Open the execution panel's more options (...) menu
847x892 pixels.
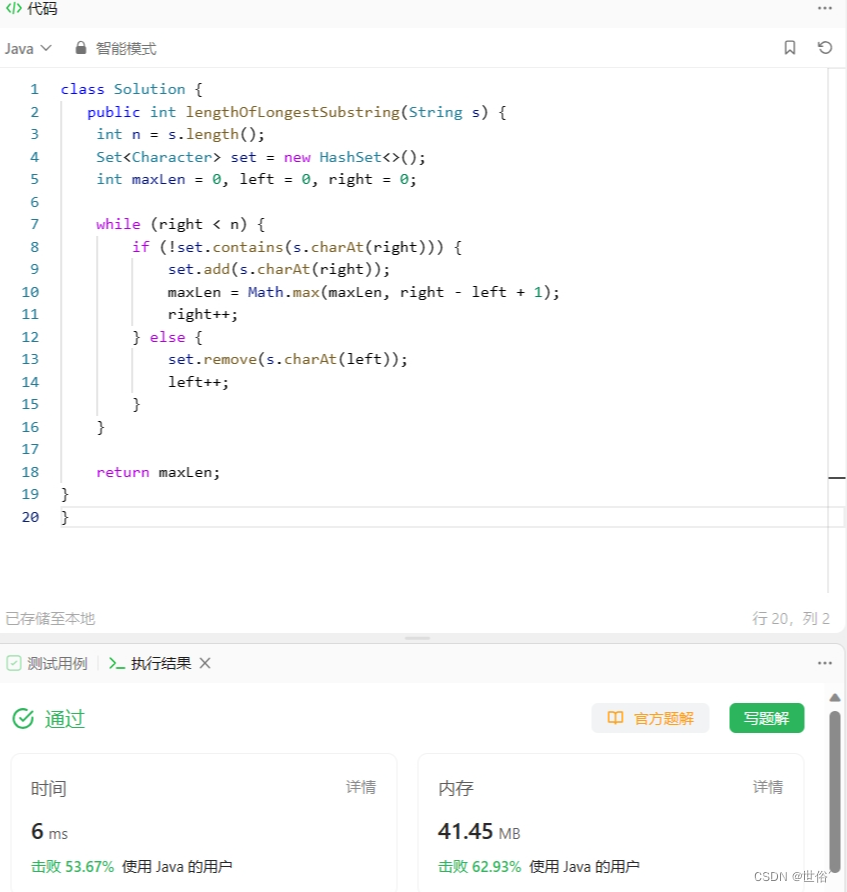click(824, 663)
